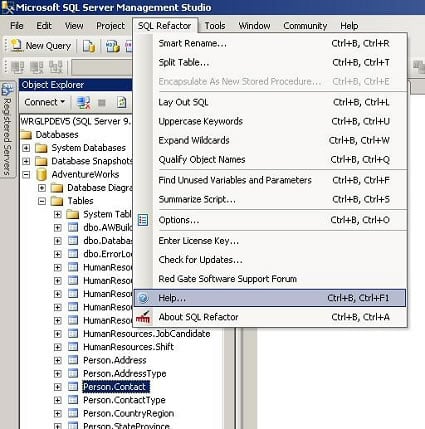Select Expand Wildcards menu entry
Screen dimensions: 425x429
pos(270,140)
